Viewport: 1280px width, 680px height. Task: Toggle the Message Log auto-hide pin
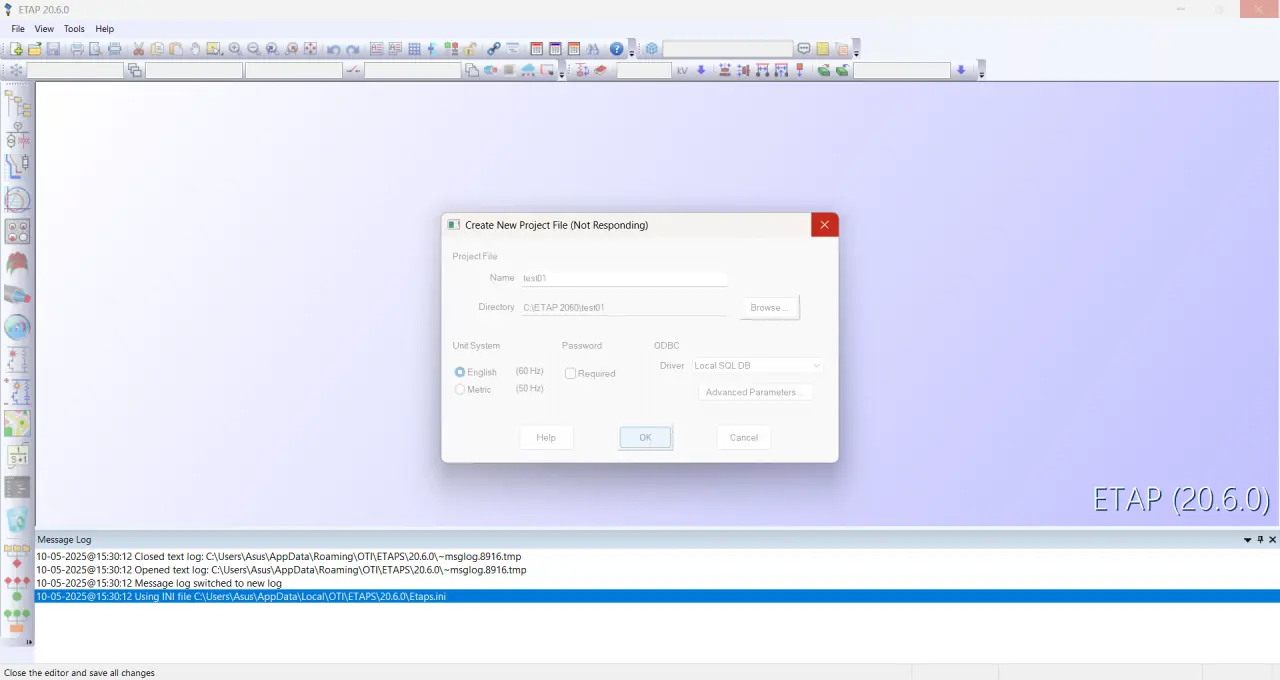tap(1260, 539)
